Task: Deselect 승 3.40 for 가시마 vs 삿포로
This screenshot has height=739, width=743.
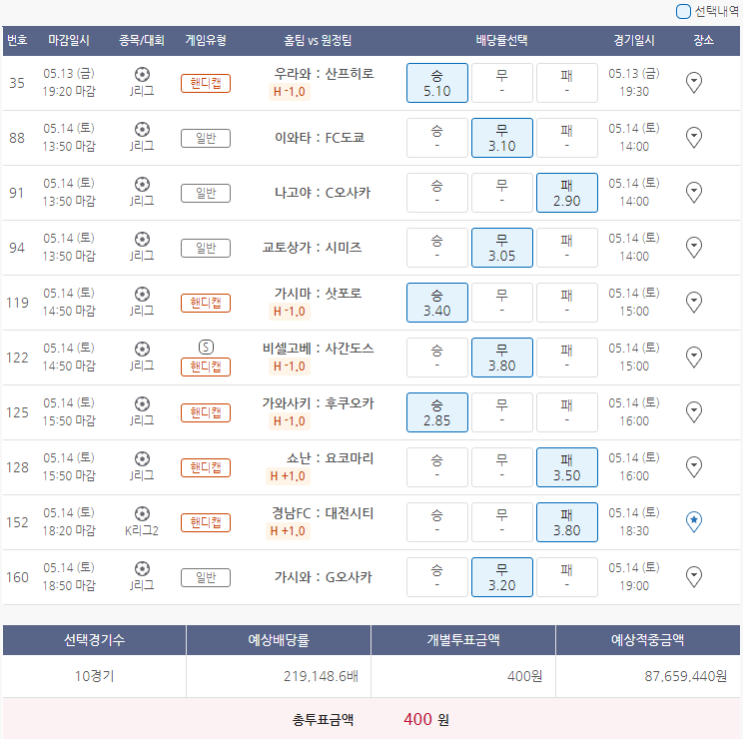Action: (437, 303)
